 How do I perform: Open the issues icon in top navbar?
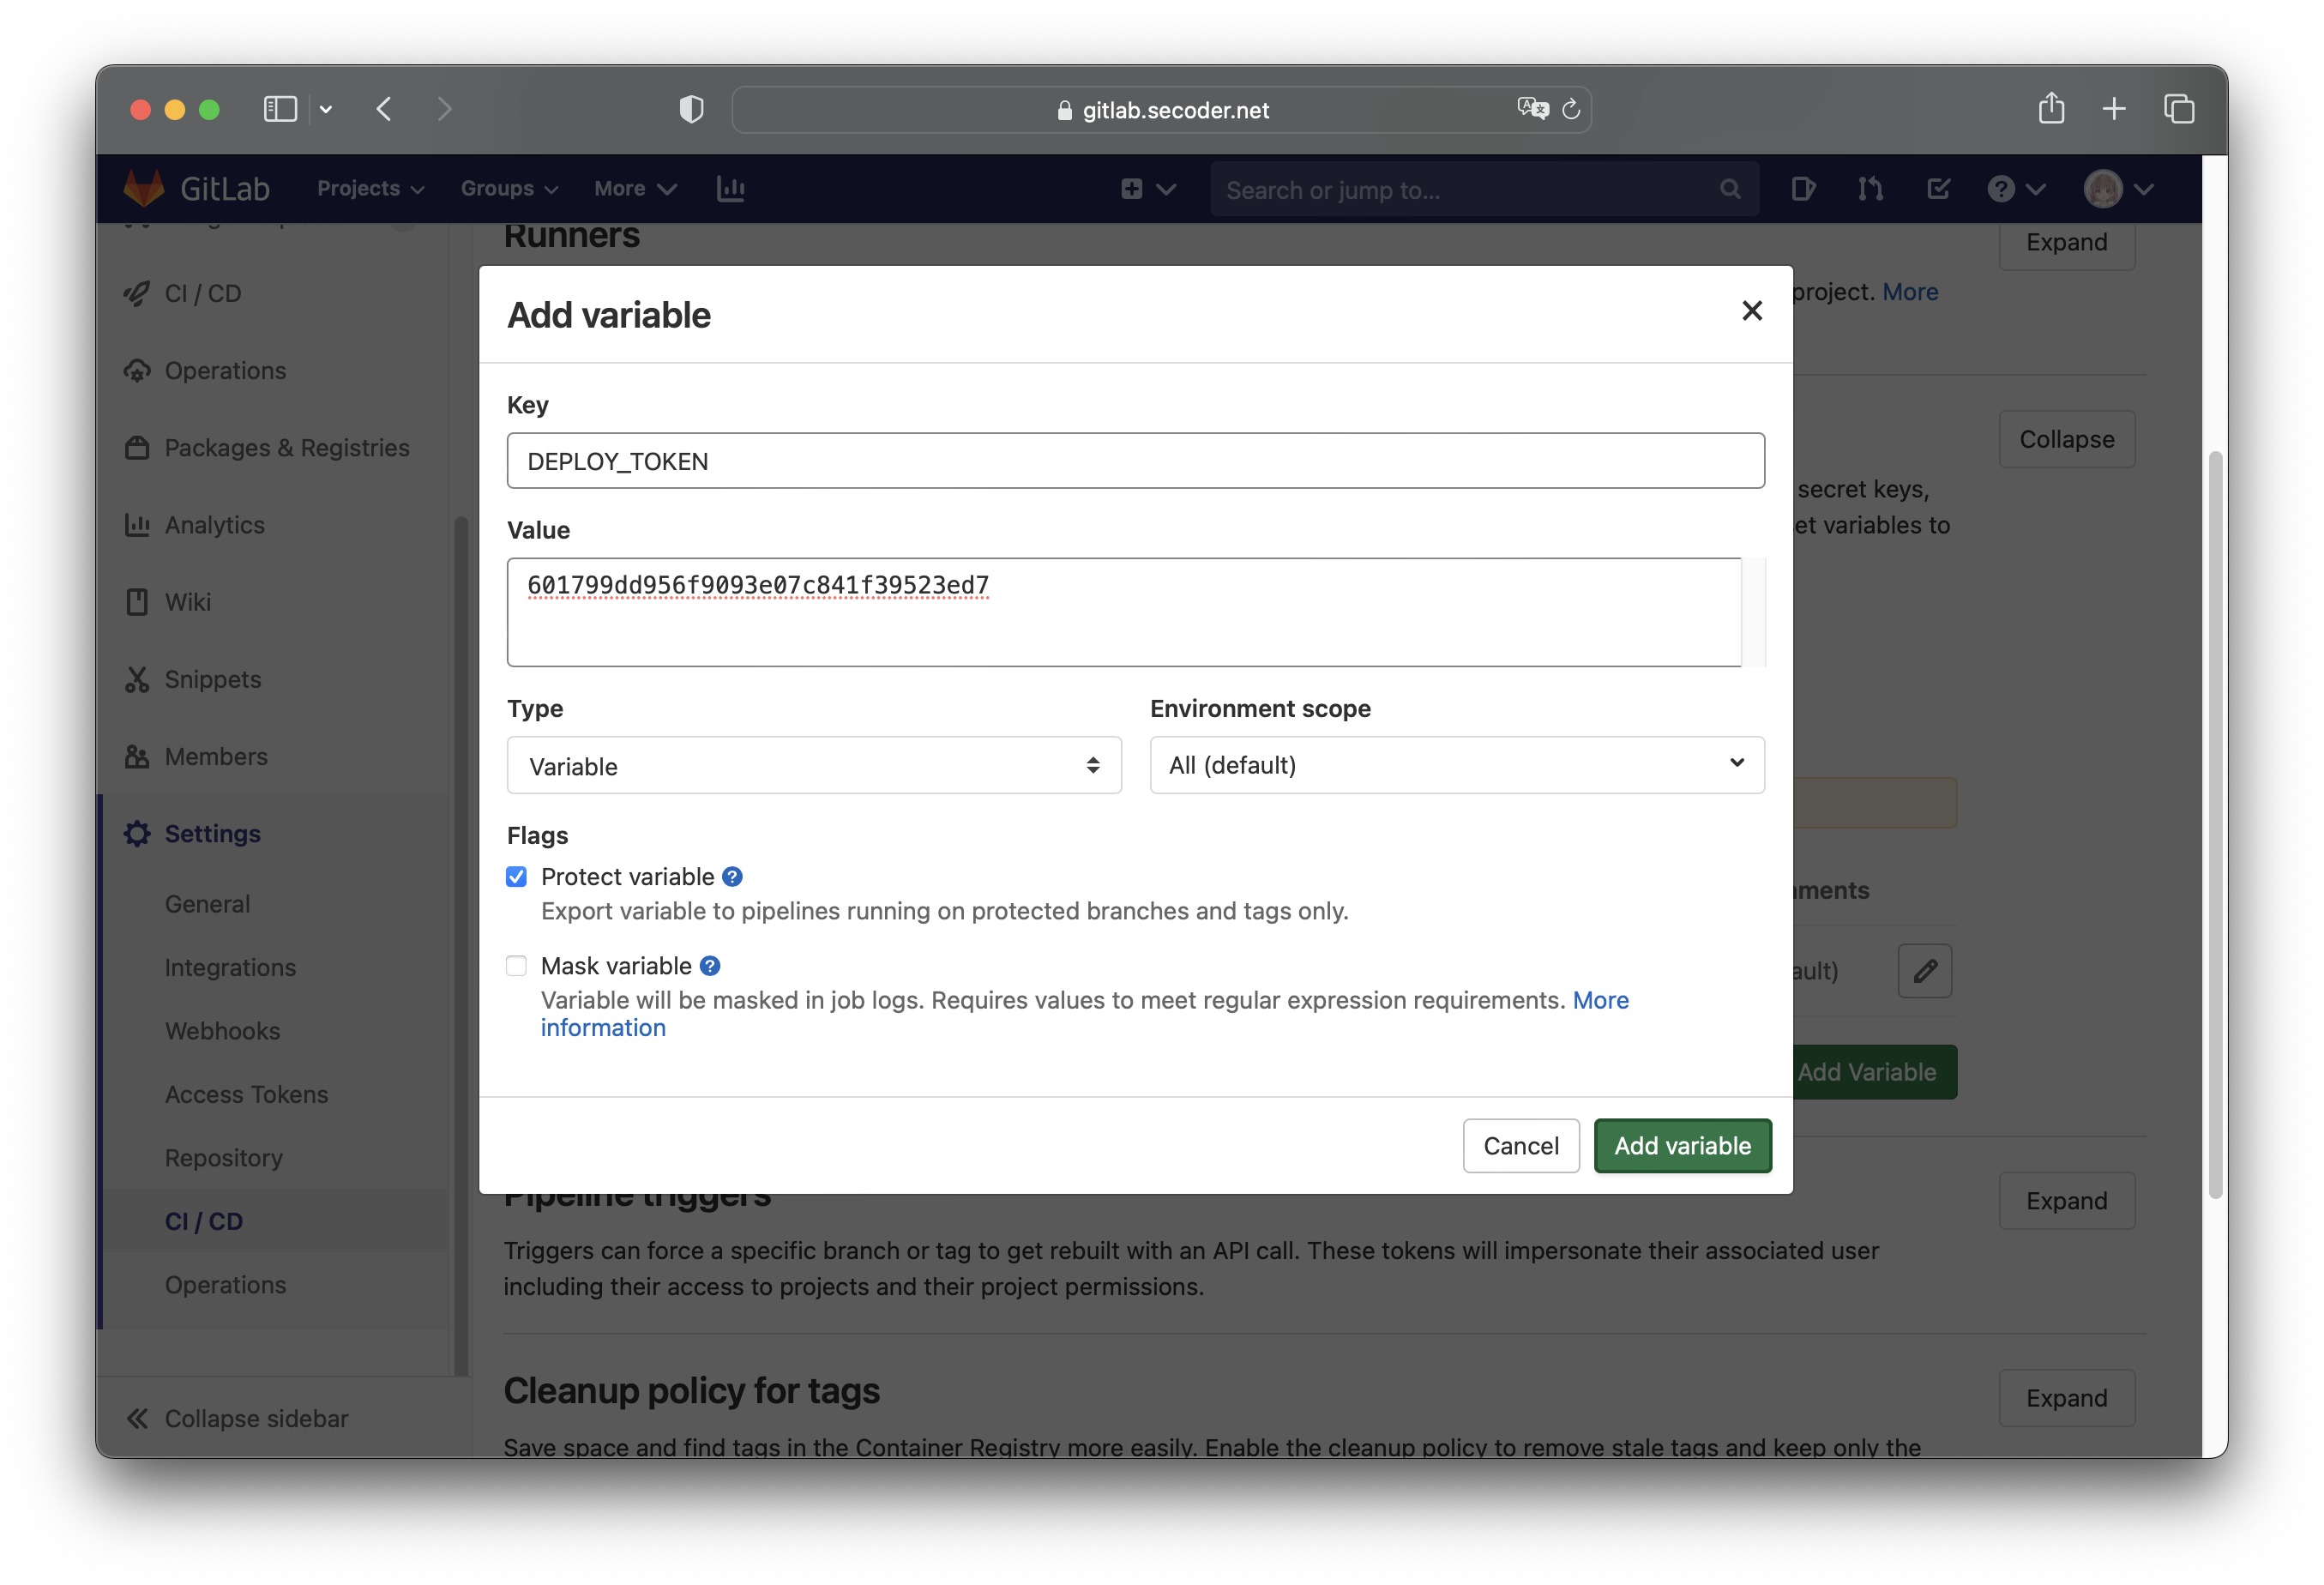(1803, 188)
